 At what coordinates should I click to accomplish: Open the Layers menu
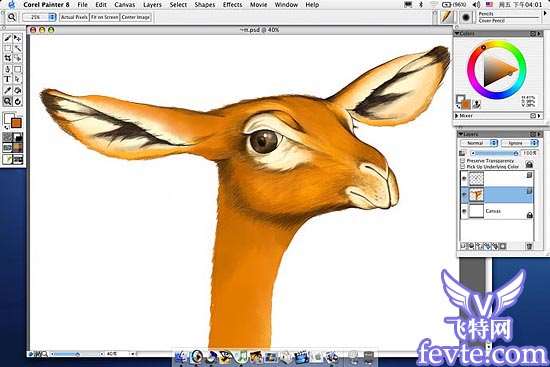(152, 5)
